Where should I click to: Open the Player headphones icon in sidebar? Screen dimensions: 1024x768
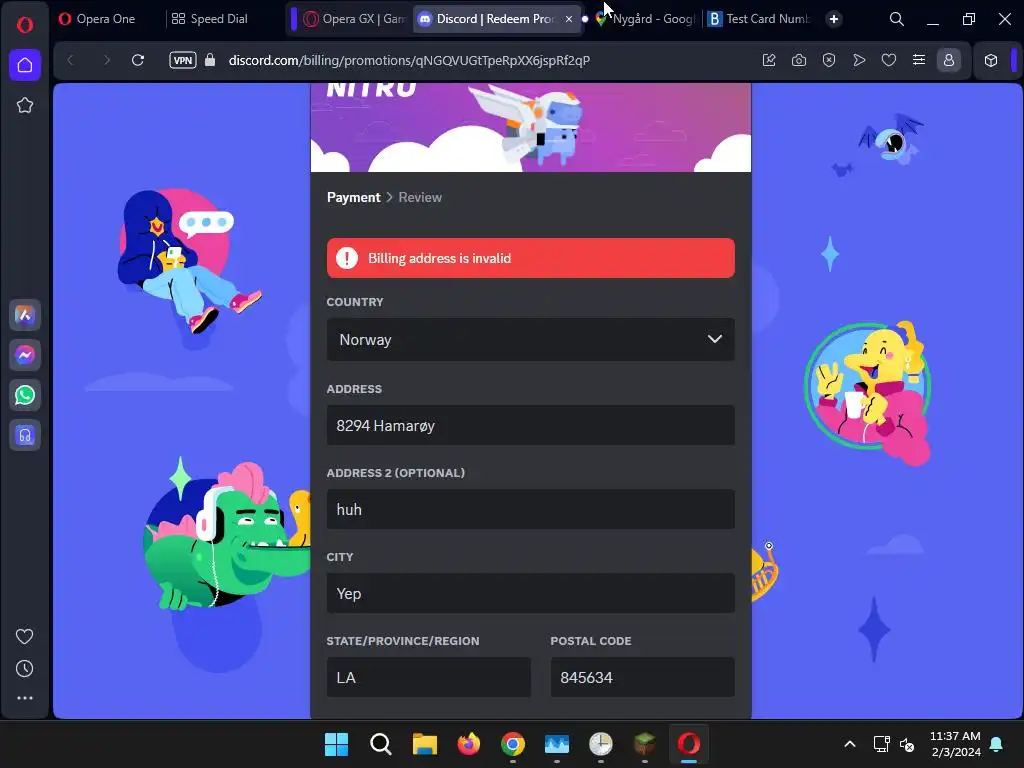click(25, 435)
